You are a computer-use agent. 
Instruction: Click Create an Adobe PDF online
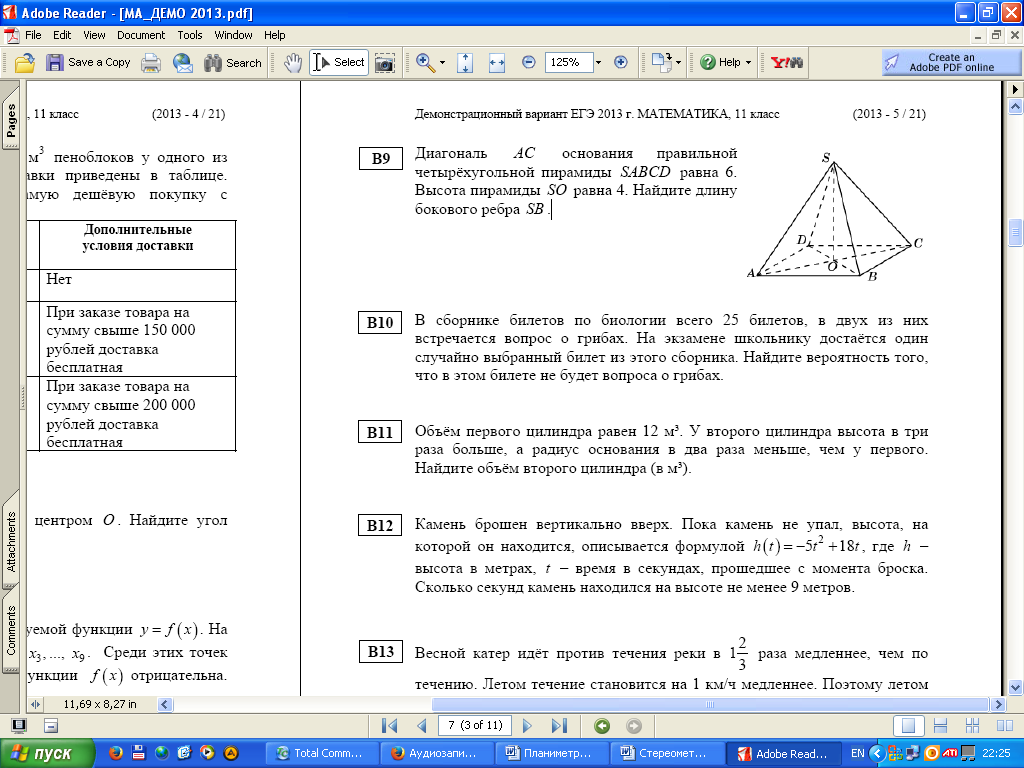950,63
